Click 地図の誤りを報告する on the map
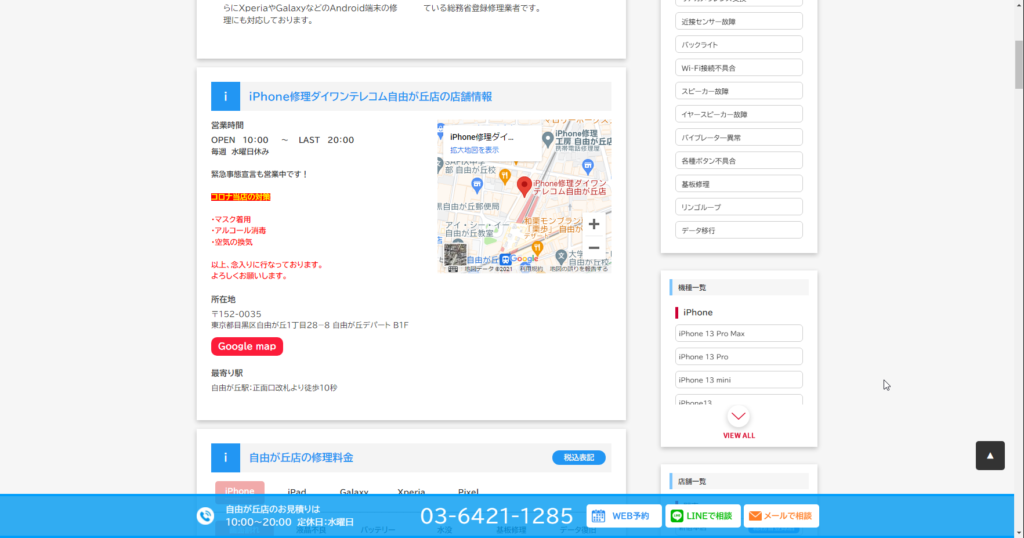The width and height of the screenshot is (1024, 538). coord(578,269)
